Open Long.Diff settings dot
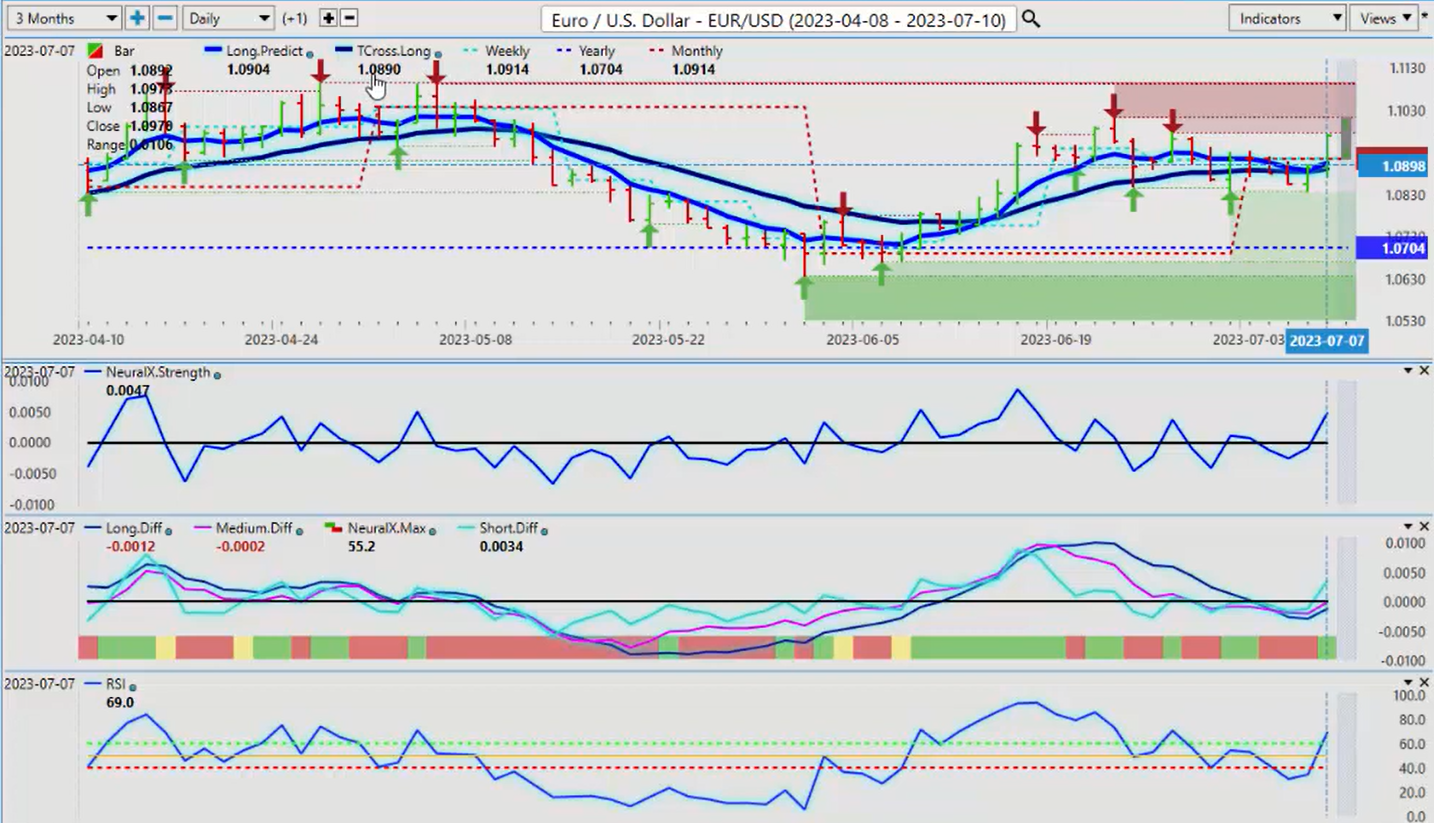This screenshot has height=823, width=1434. pos(168,531)
